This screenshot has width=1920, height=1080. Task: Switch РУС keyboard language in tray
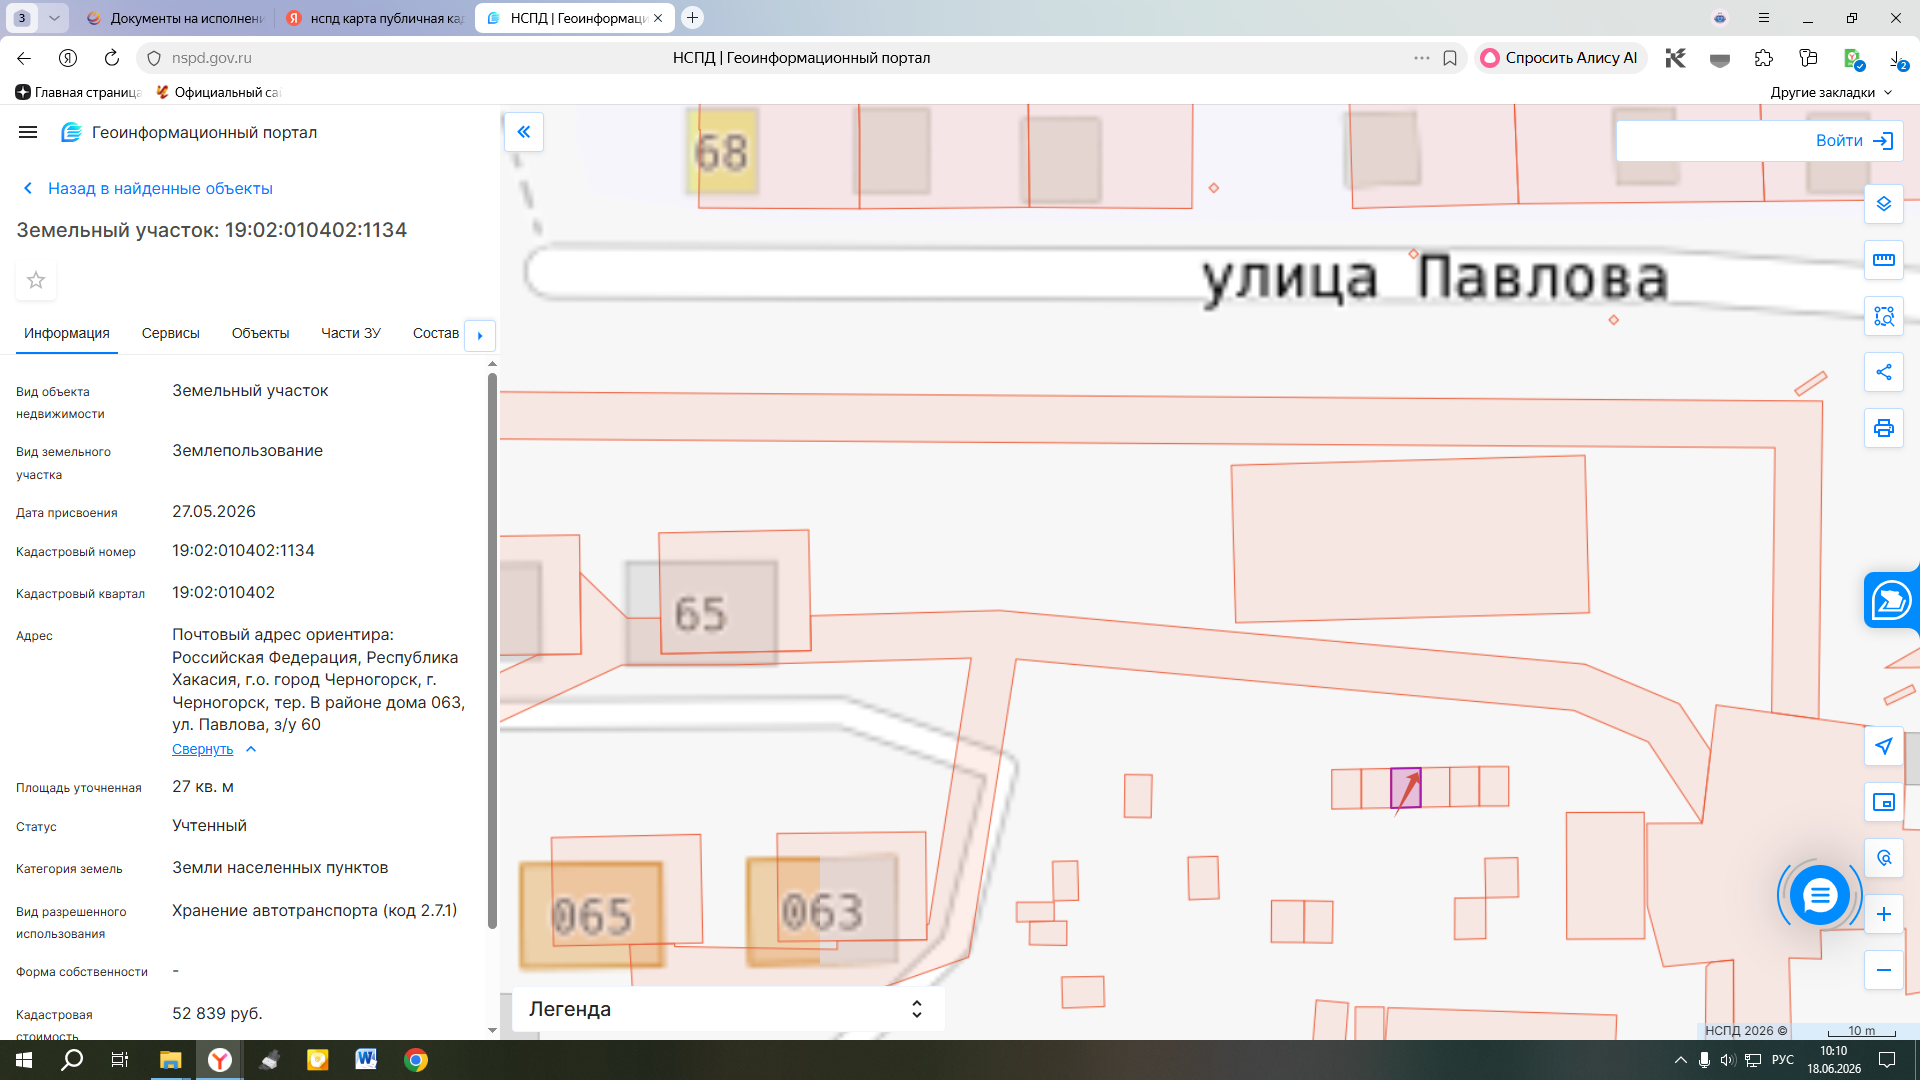(1782, 1060)
